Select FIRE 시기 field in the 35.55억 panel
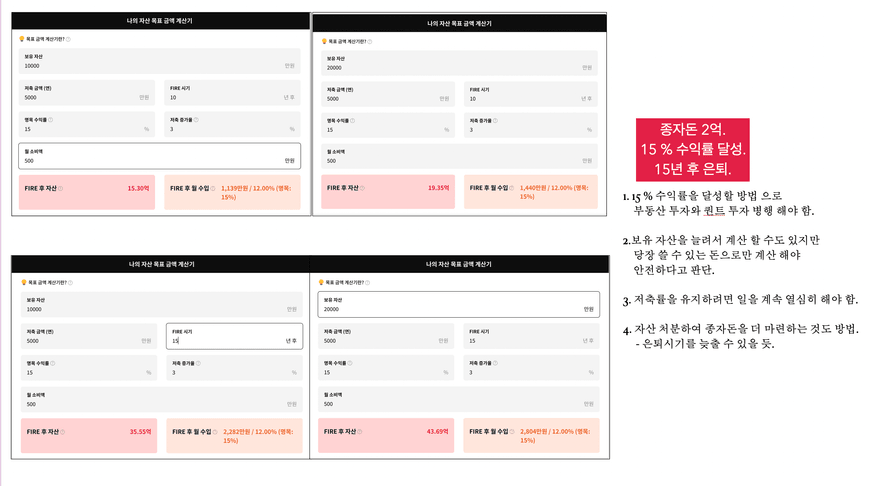Viewport: 870px width, 486px height. [235, 336]
